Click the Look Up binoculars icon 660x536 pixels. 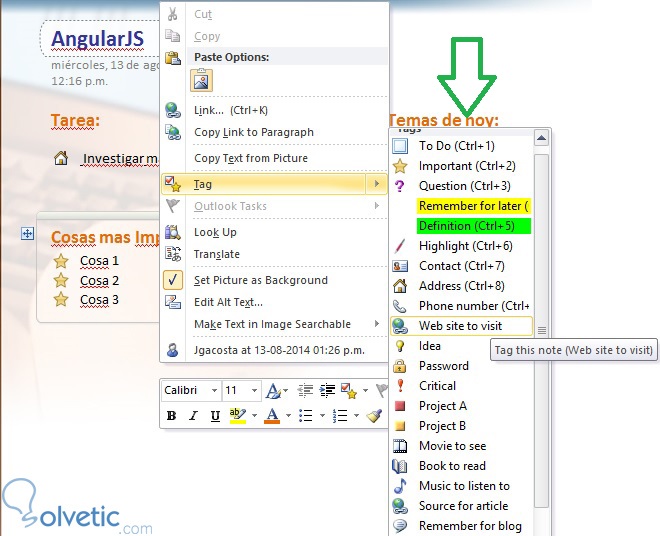pos(173,232)
